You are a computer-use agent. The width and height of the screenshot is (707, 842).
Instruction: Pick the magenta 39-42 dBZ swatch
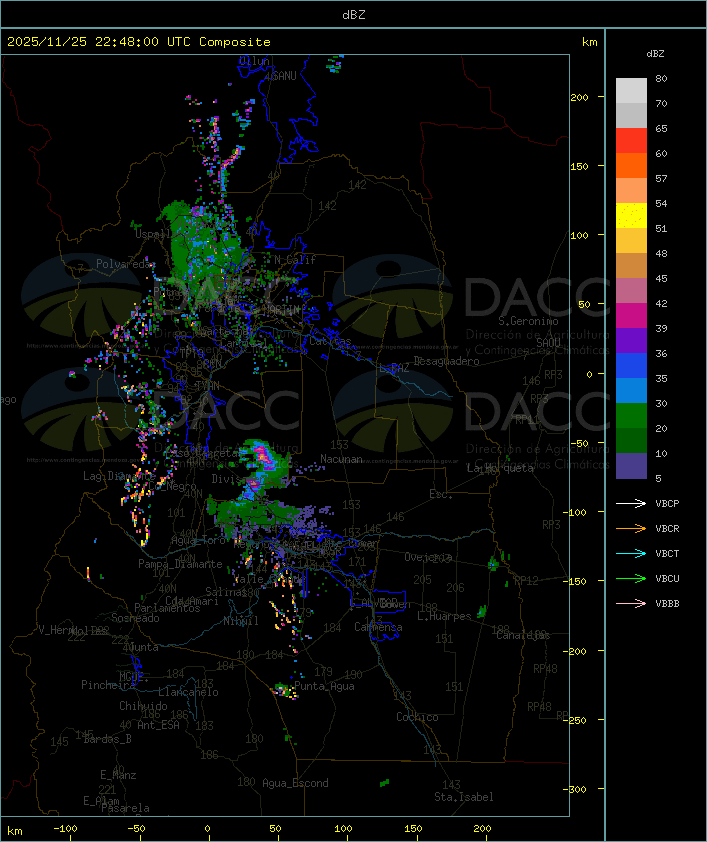pos(631,316)
